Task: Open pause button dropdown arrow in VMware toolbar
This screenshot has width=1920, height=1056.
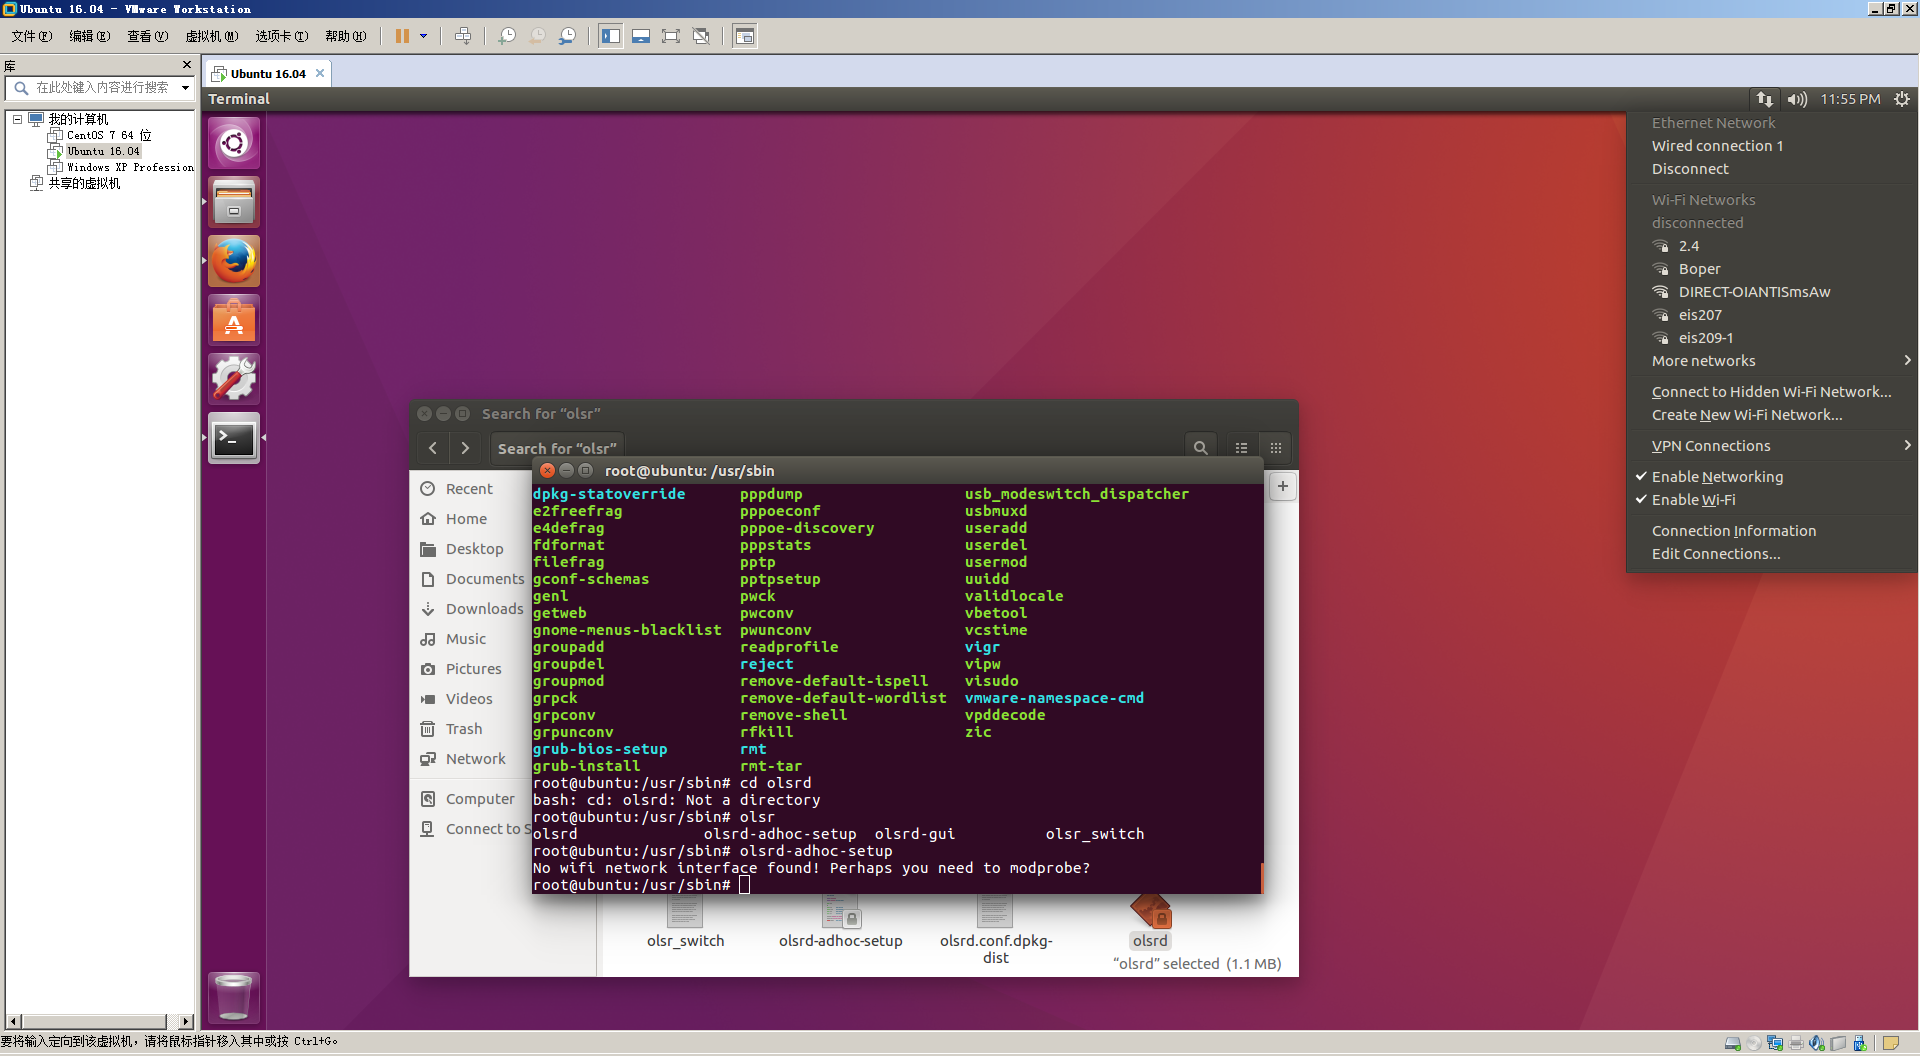Action: pos(424,36)
